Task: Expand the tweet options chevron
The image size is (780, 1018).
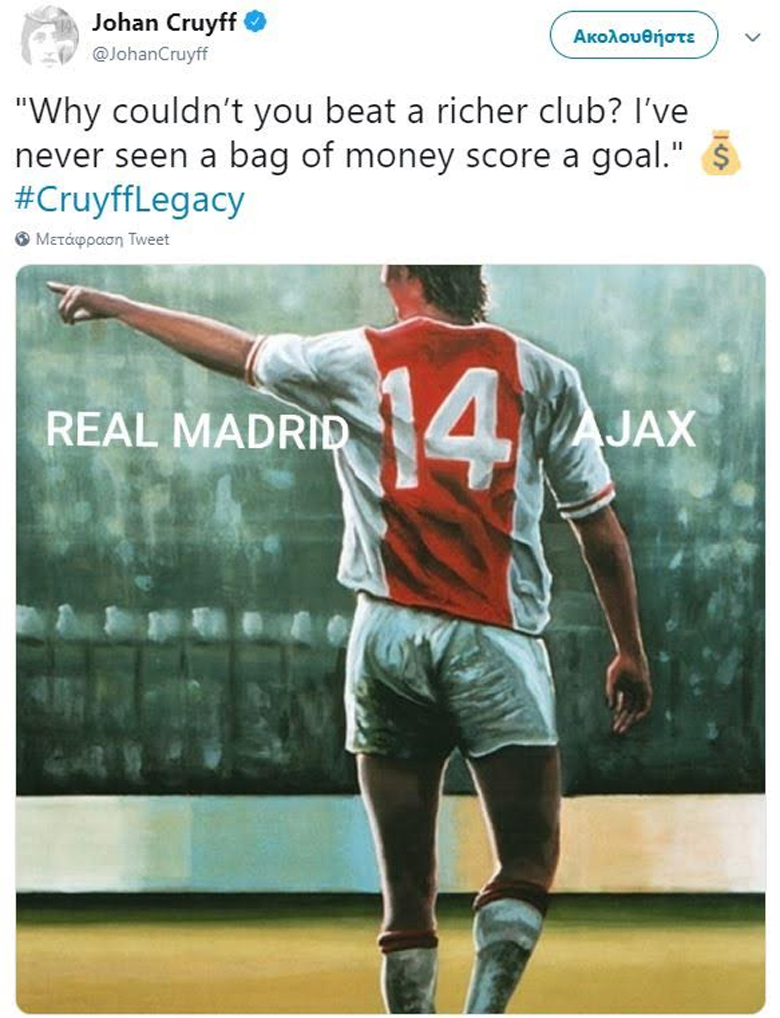Action: coord(752,38)
